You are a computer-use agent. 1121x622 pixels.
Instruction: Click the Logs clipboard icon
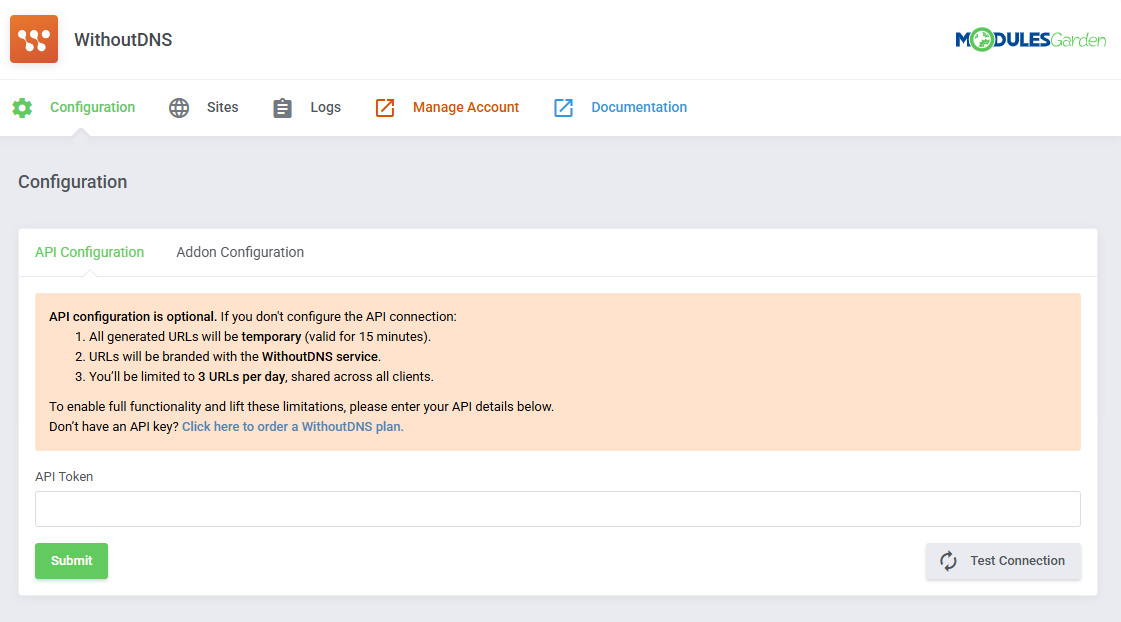(x=282, y=107)
